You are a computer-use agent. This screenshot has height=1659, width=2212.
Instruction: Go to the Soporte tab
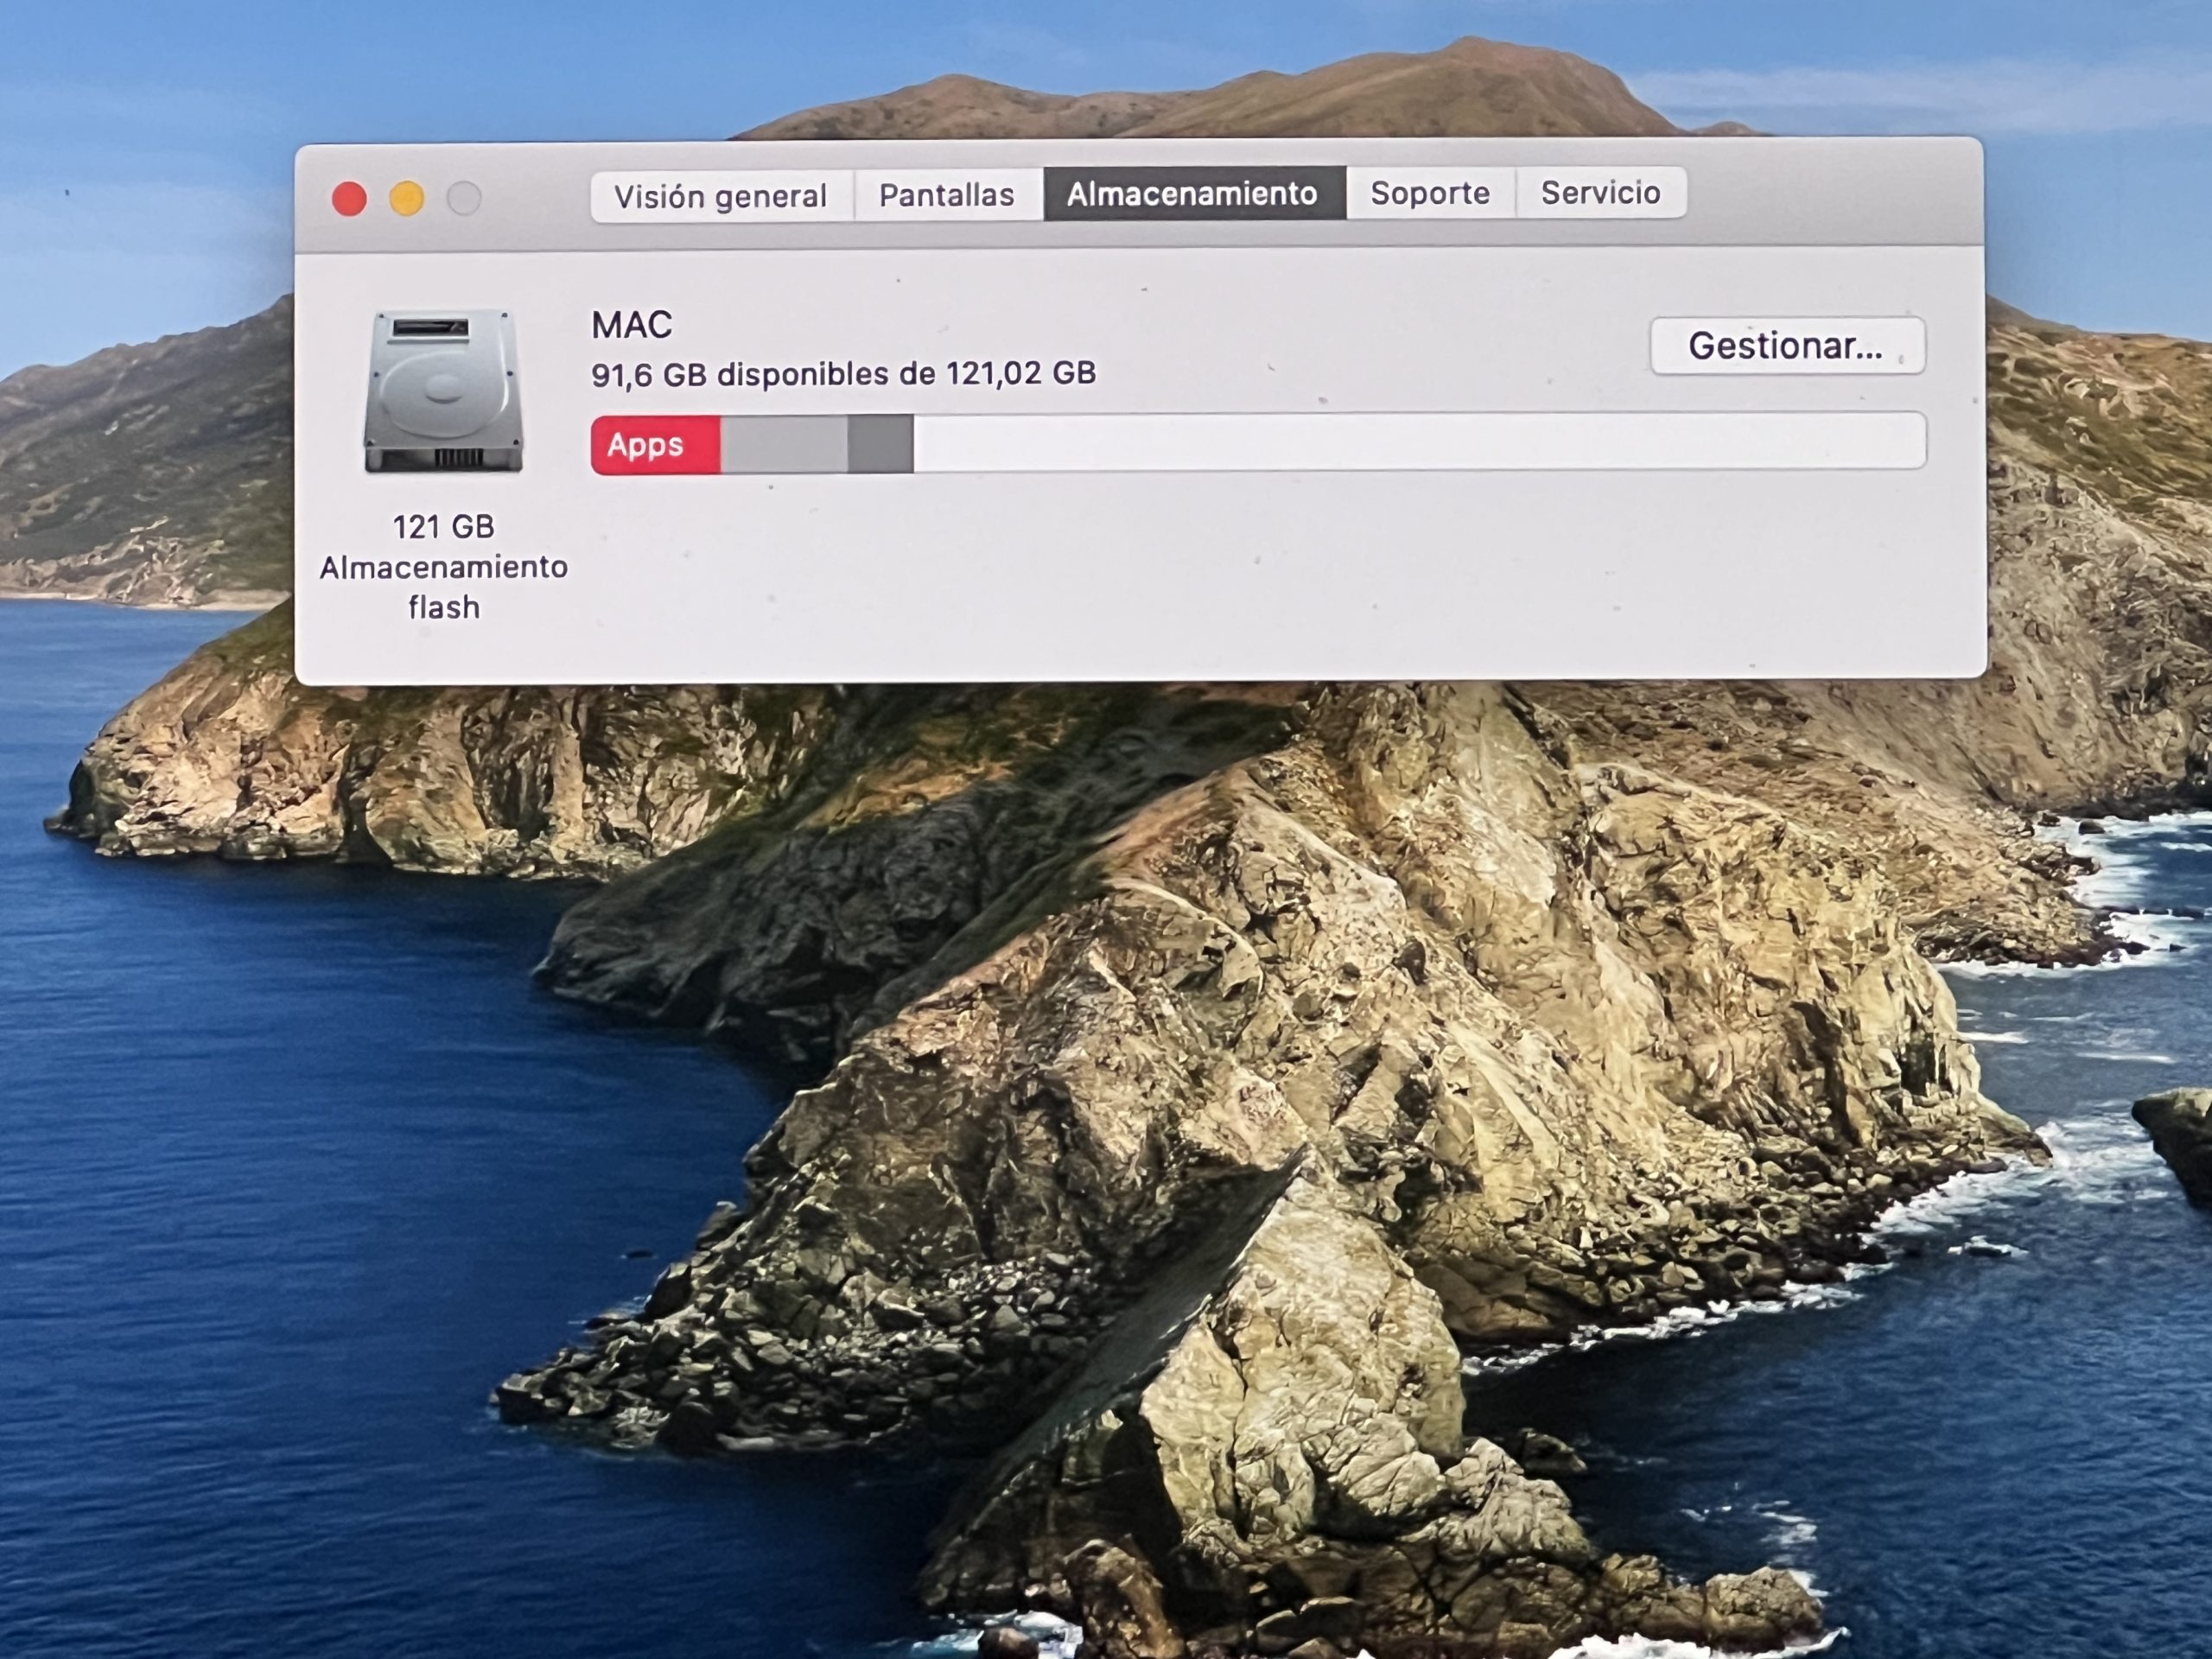point(1429,193)
